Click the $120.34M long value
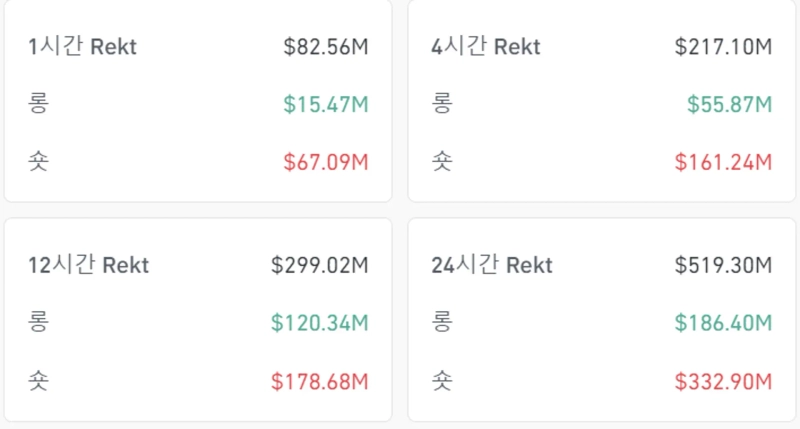Screen dimensions: 800x429 [x=320, y=323]
